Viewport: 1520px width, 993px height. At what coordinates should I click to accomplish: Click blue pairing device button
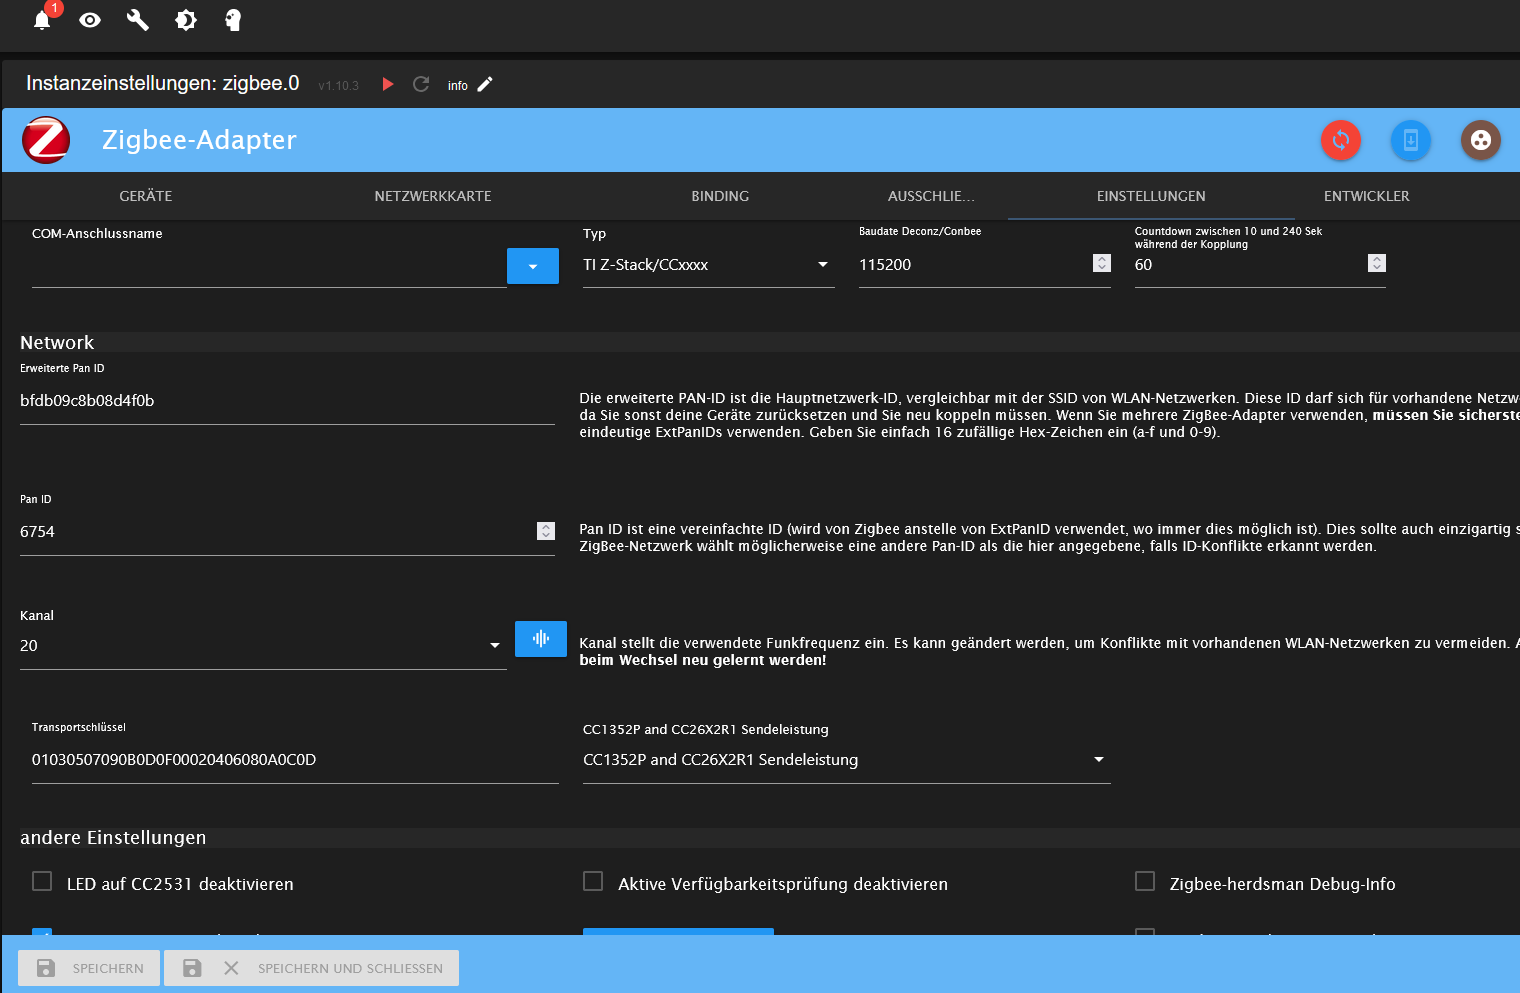pos(1411,140)
